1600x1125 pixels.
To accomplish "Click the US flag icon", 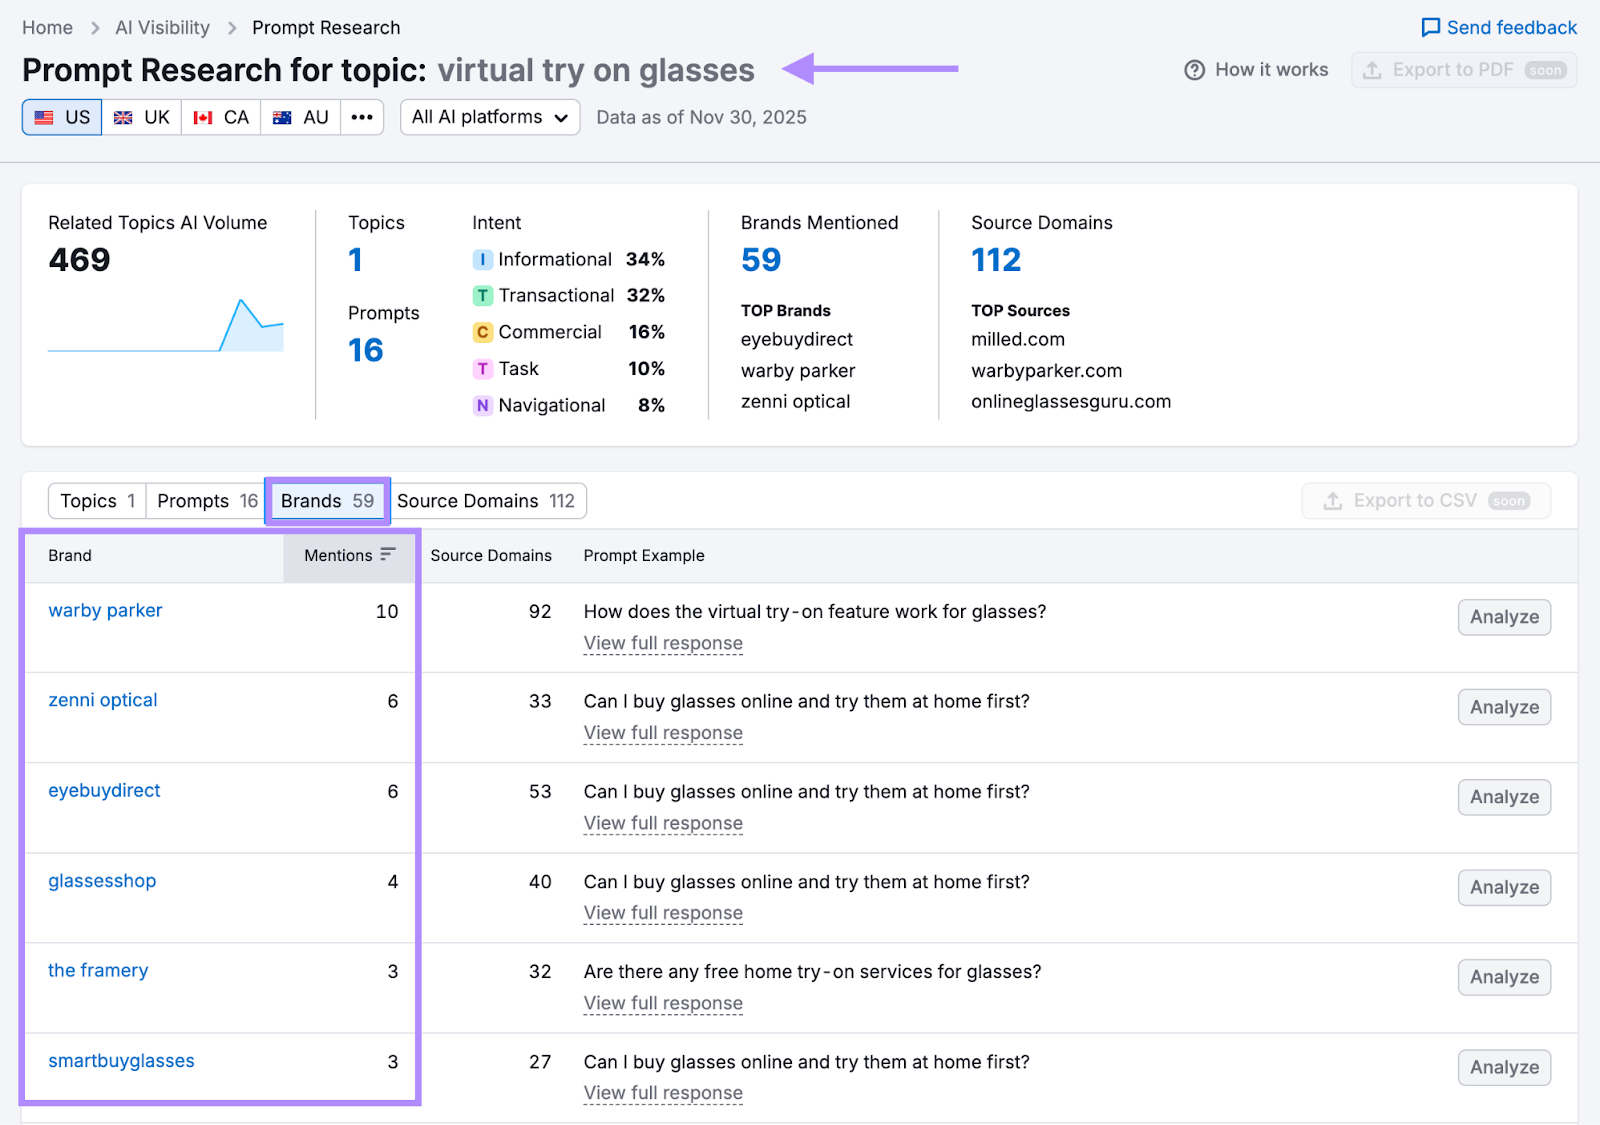I will point(42,117).
